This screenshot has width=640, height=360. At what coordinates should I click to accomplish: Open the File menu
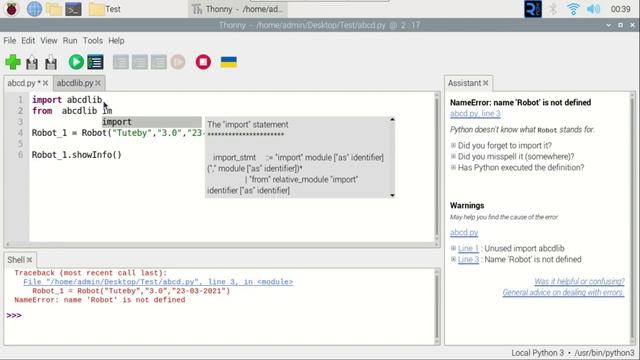(x=9, y=40)
